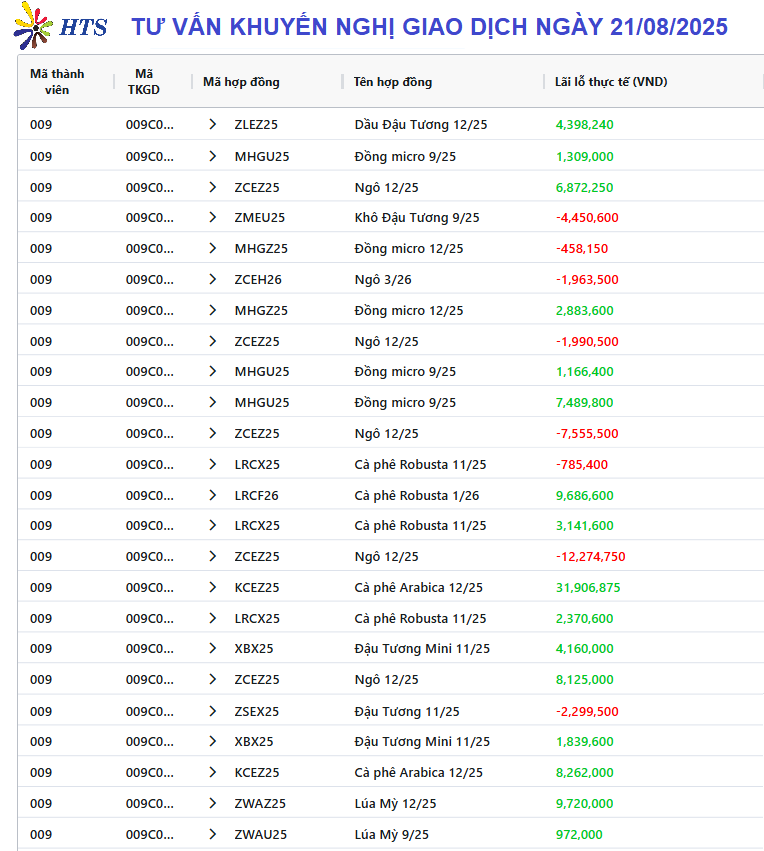Select the Khô Đậu Tương 9/25 name cell
This screenshot has width=764, height=851.
(x=417, y=218)
